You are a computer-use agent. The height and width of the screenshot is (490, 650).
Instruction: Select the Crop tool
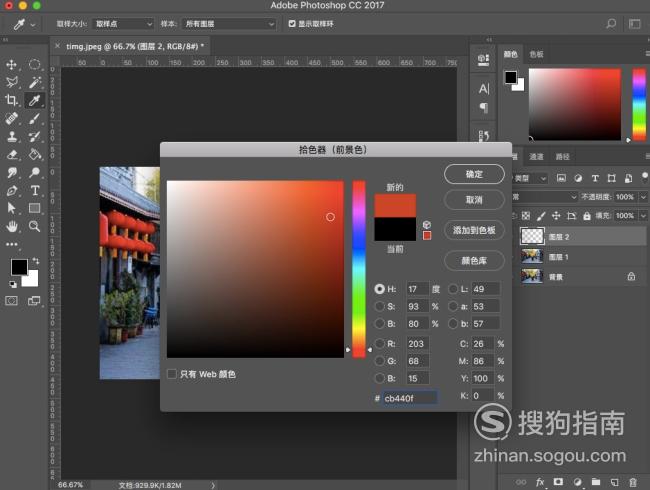(11, 100)
